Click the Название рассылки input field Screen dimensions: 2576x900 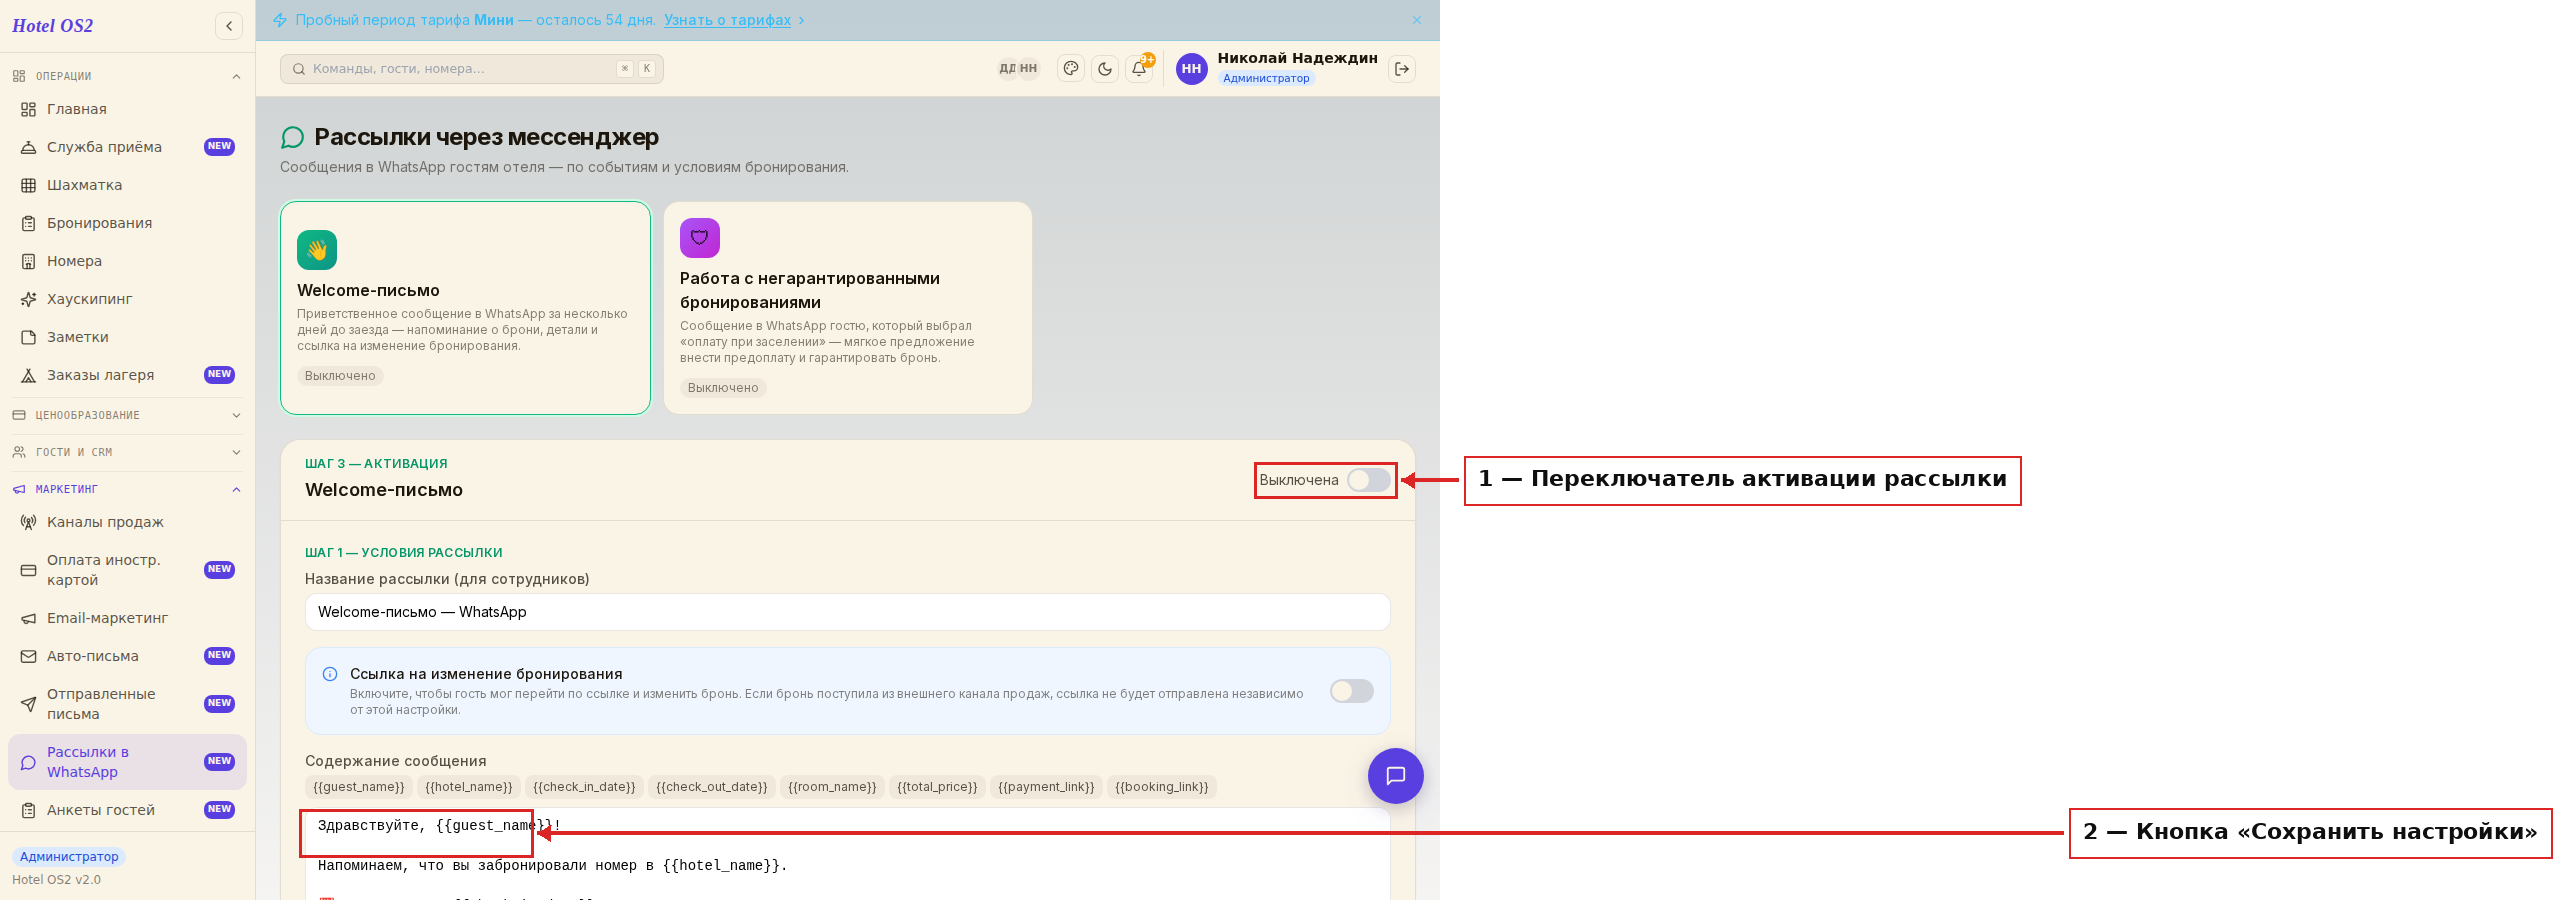tap(848, 612)
